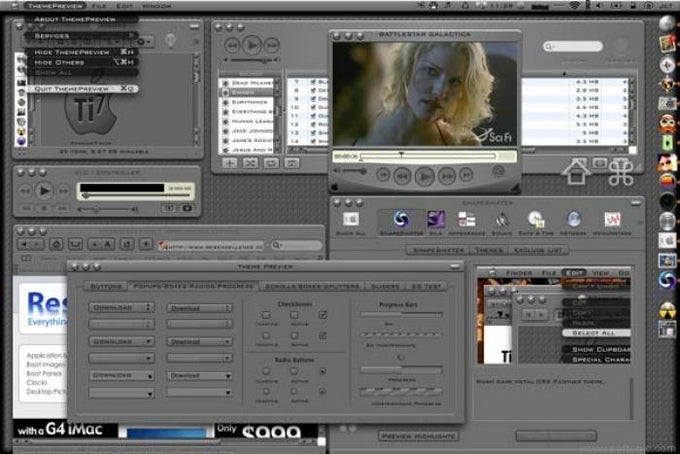Click the ShapeShifter swirl icon in the Dock
The height and width of the screenshot is (454, 680).
(667, 281)
